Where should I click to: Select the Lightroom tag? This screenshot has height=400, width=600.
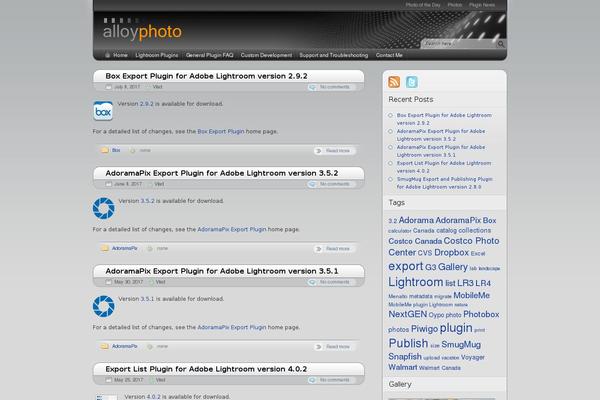point(416,282)
